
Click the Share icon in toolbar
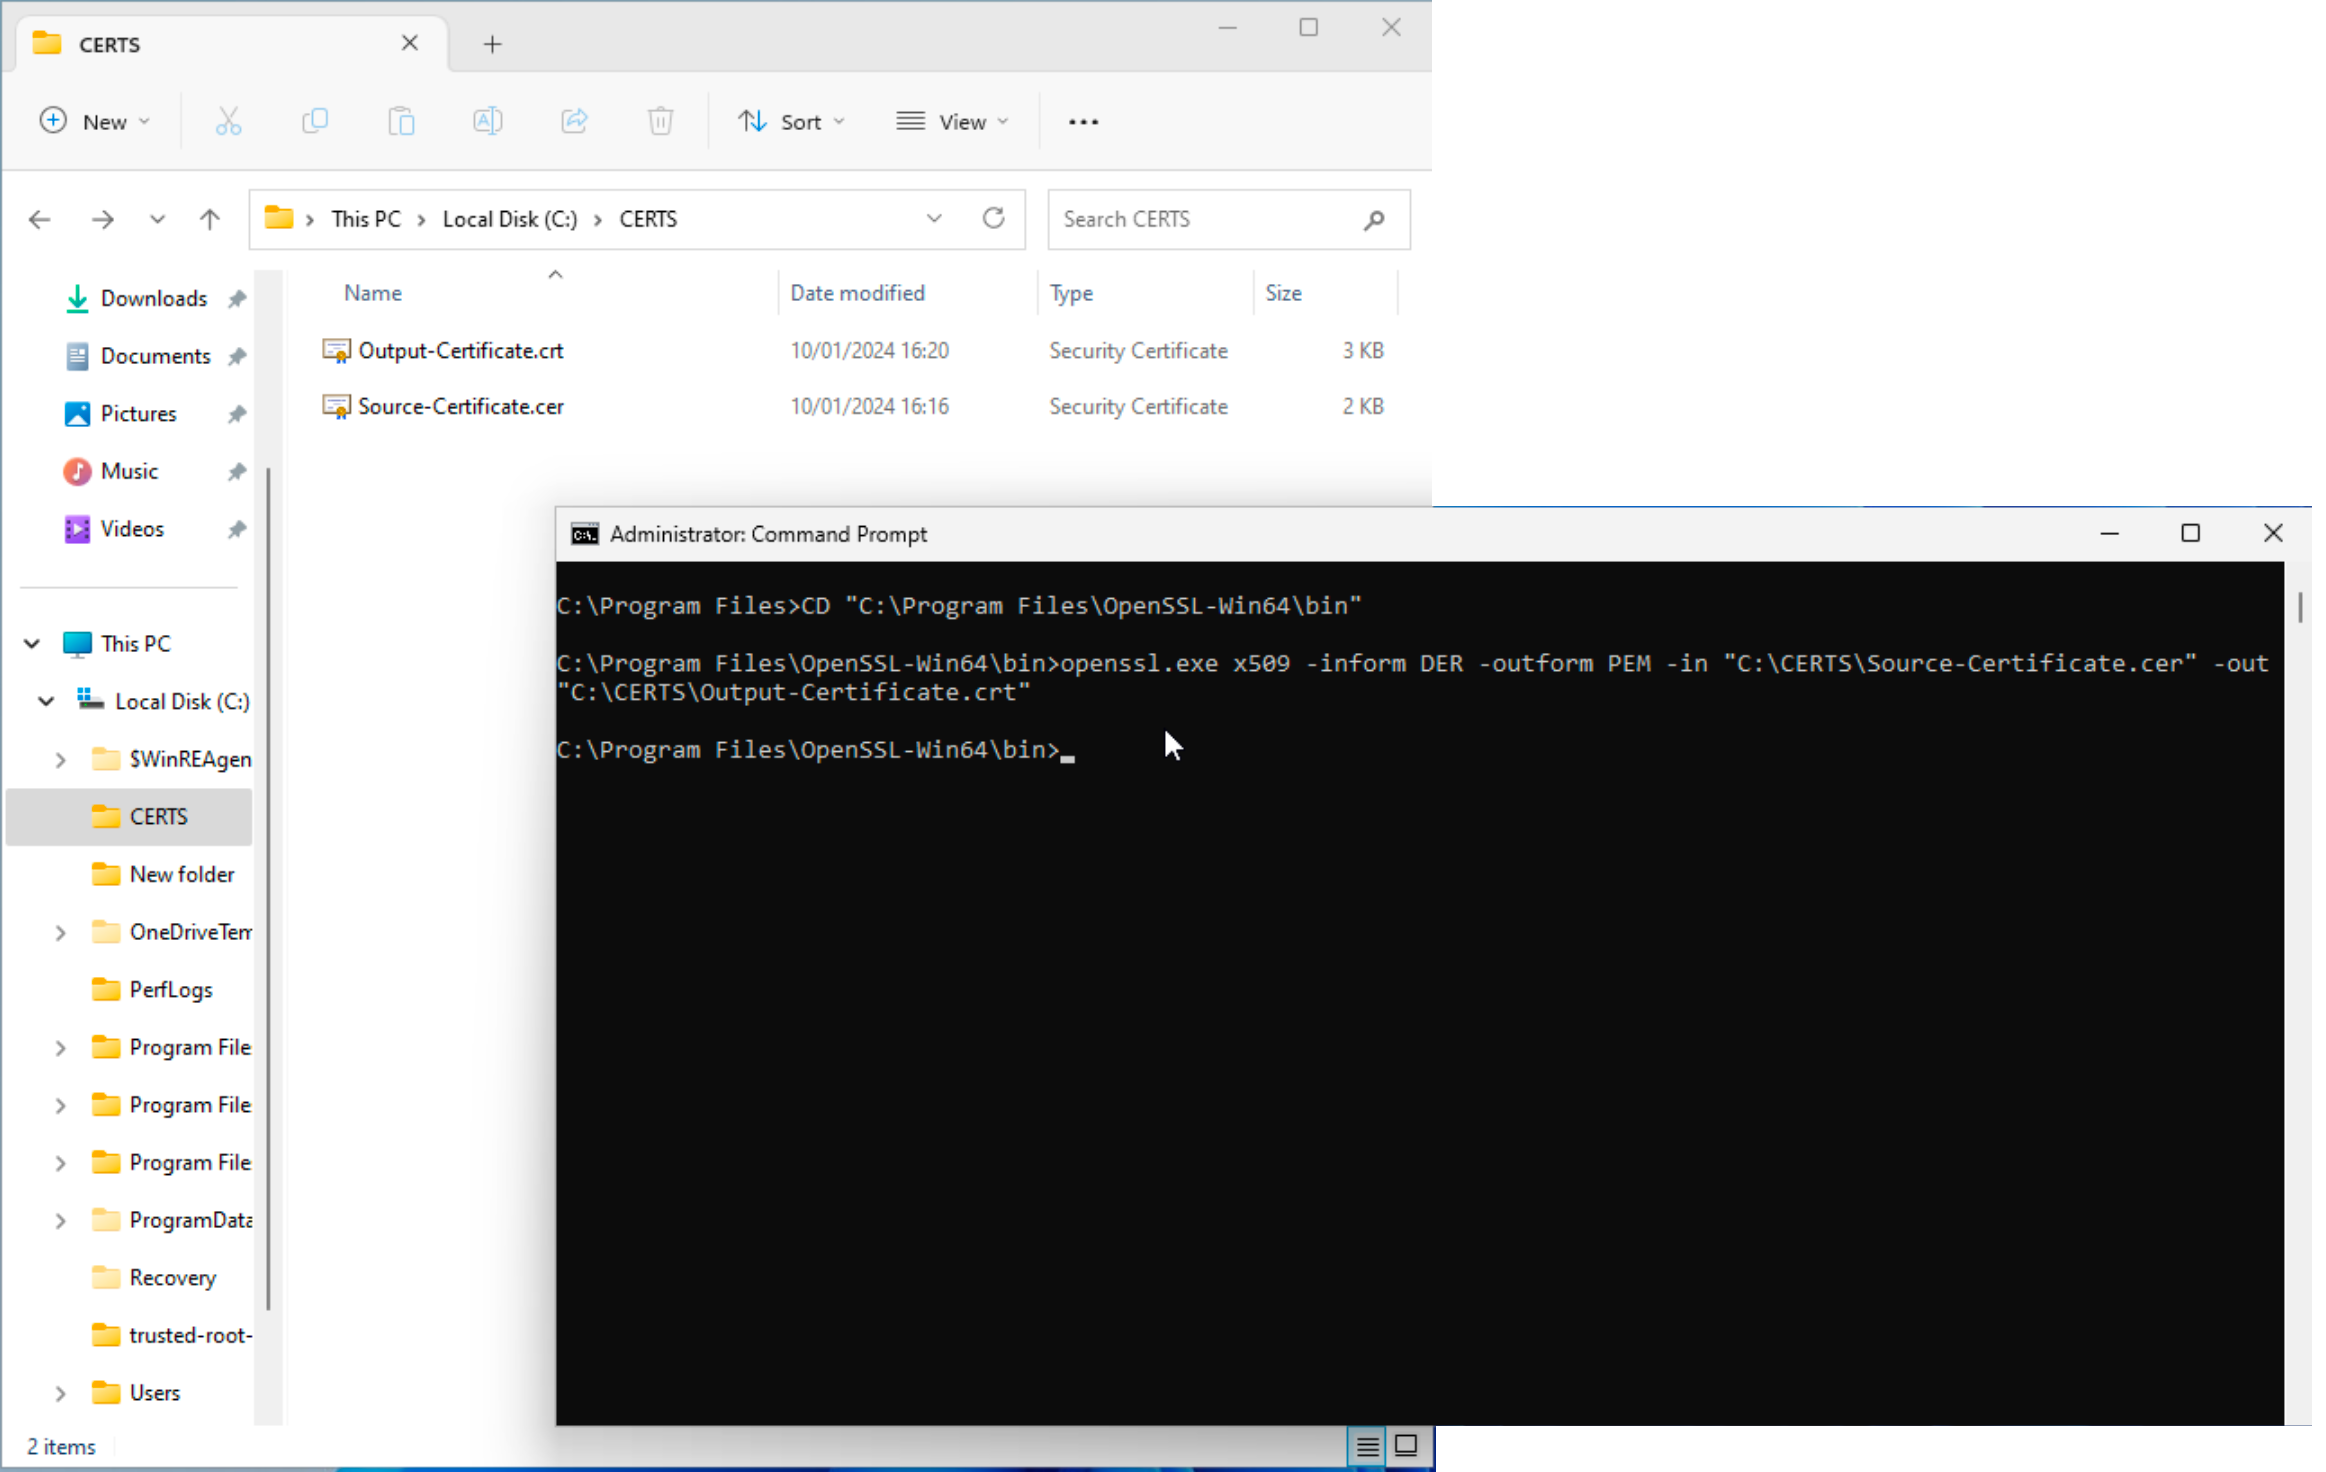[574, 122]
